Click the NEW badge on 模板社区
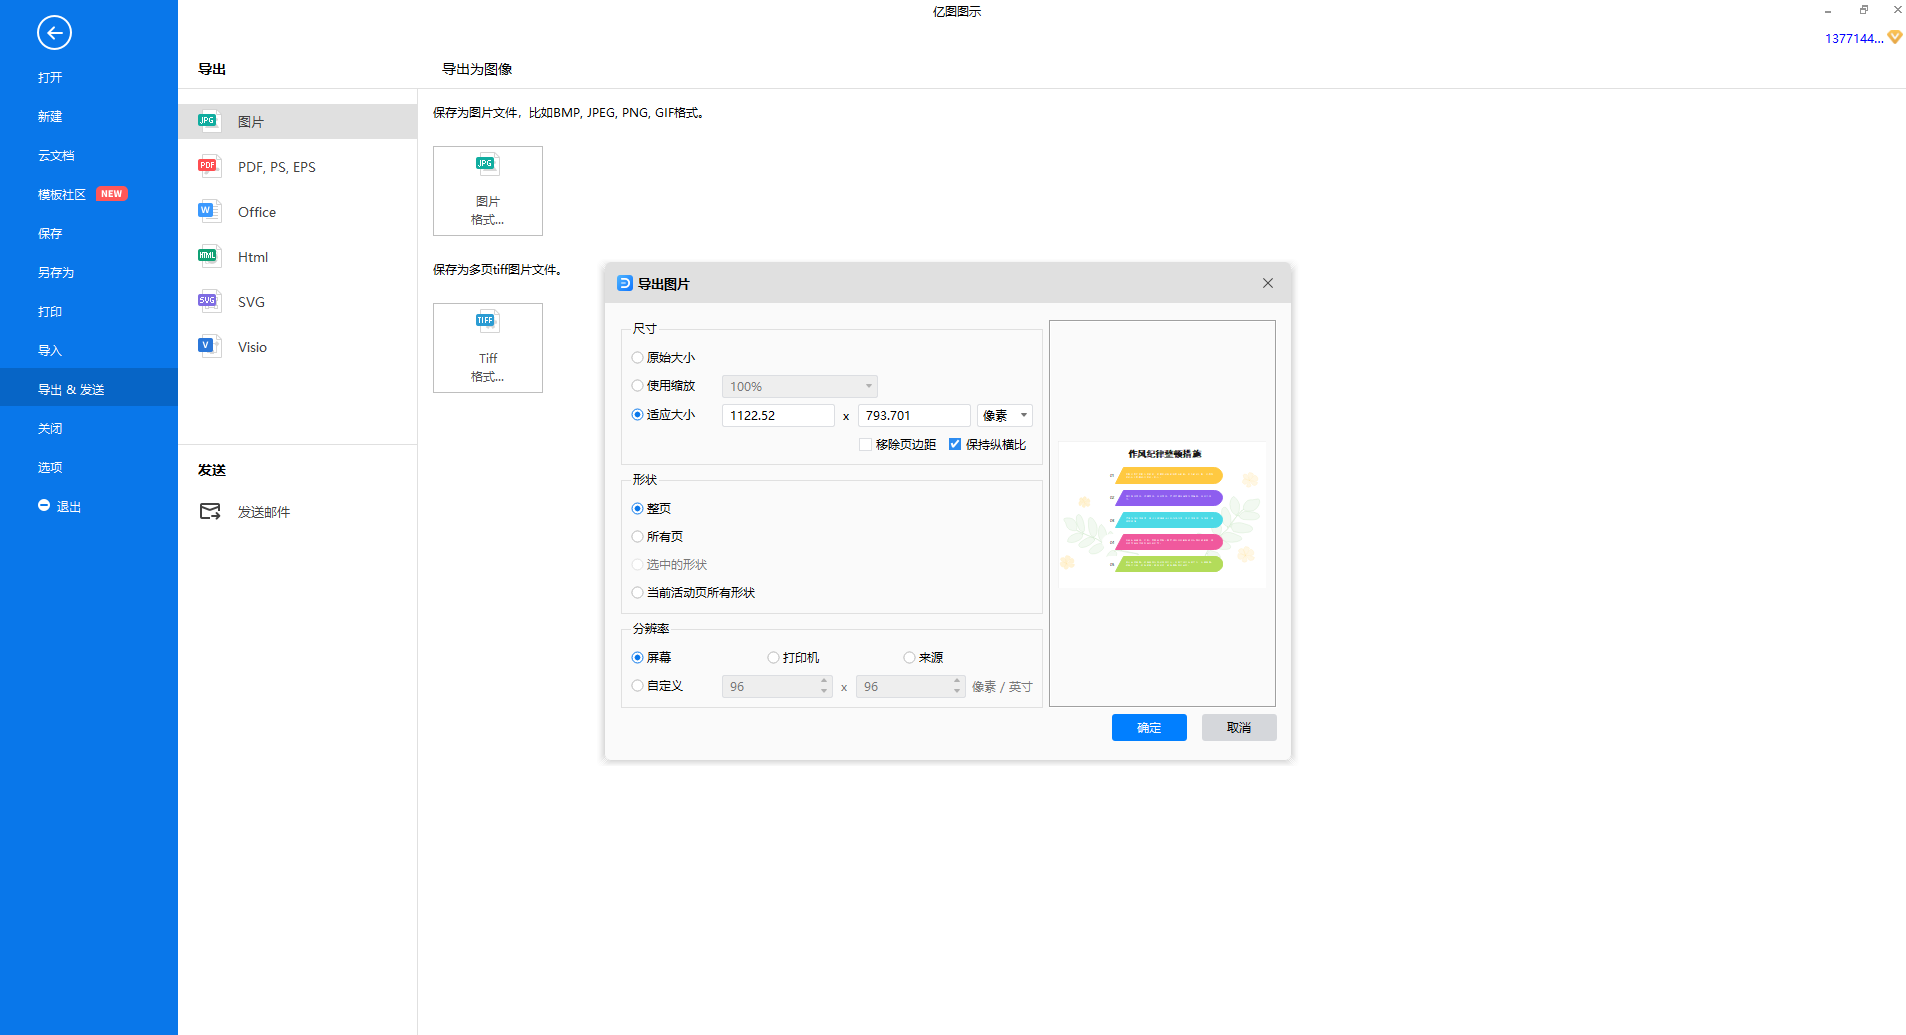This screenshot has width=1906, height=1035. [x=112, y=194]
